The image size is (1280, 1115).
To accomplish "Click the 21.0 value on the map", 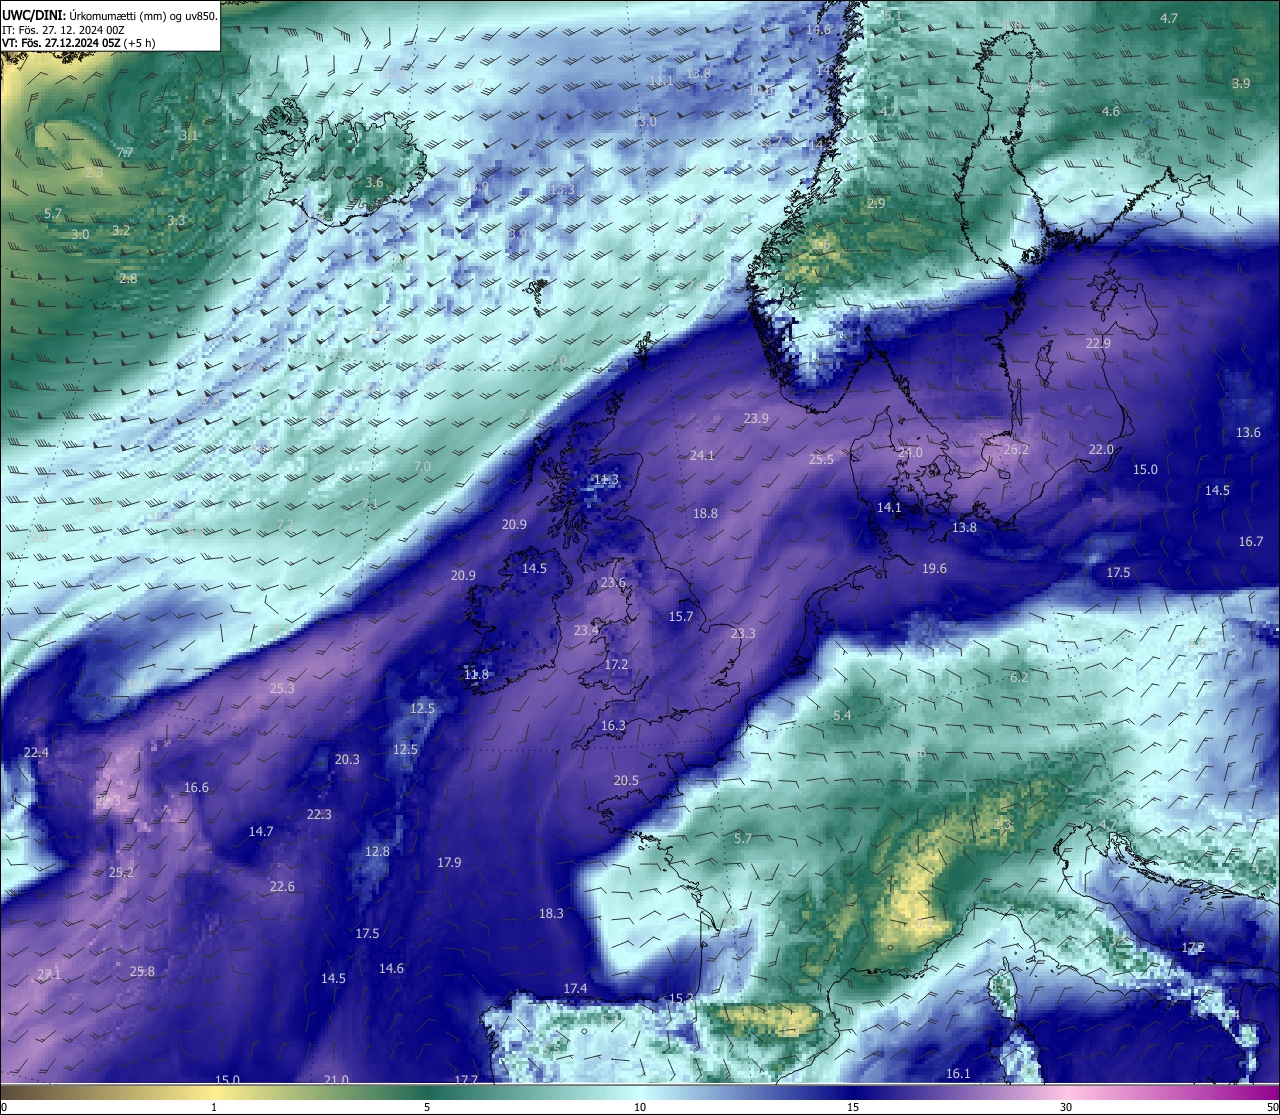I will coord(336,1080).
